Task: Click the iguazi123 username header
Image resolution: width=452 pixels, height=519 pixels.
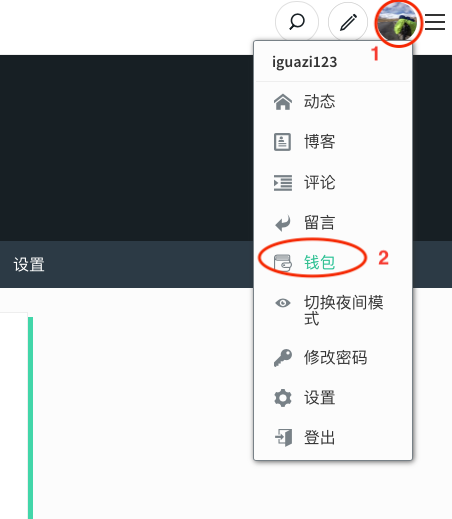Action: tap(305, 62)
